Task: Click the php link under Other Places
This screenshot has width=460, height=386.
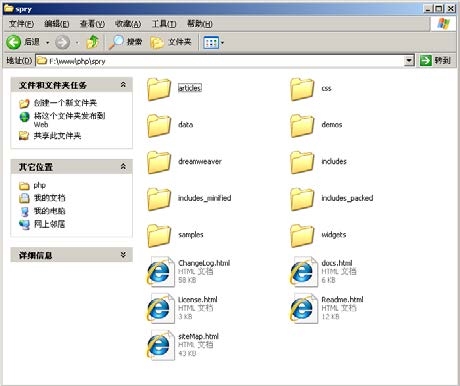Action: coord(40,185)
